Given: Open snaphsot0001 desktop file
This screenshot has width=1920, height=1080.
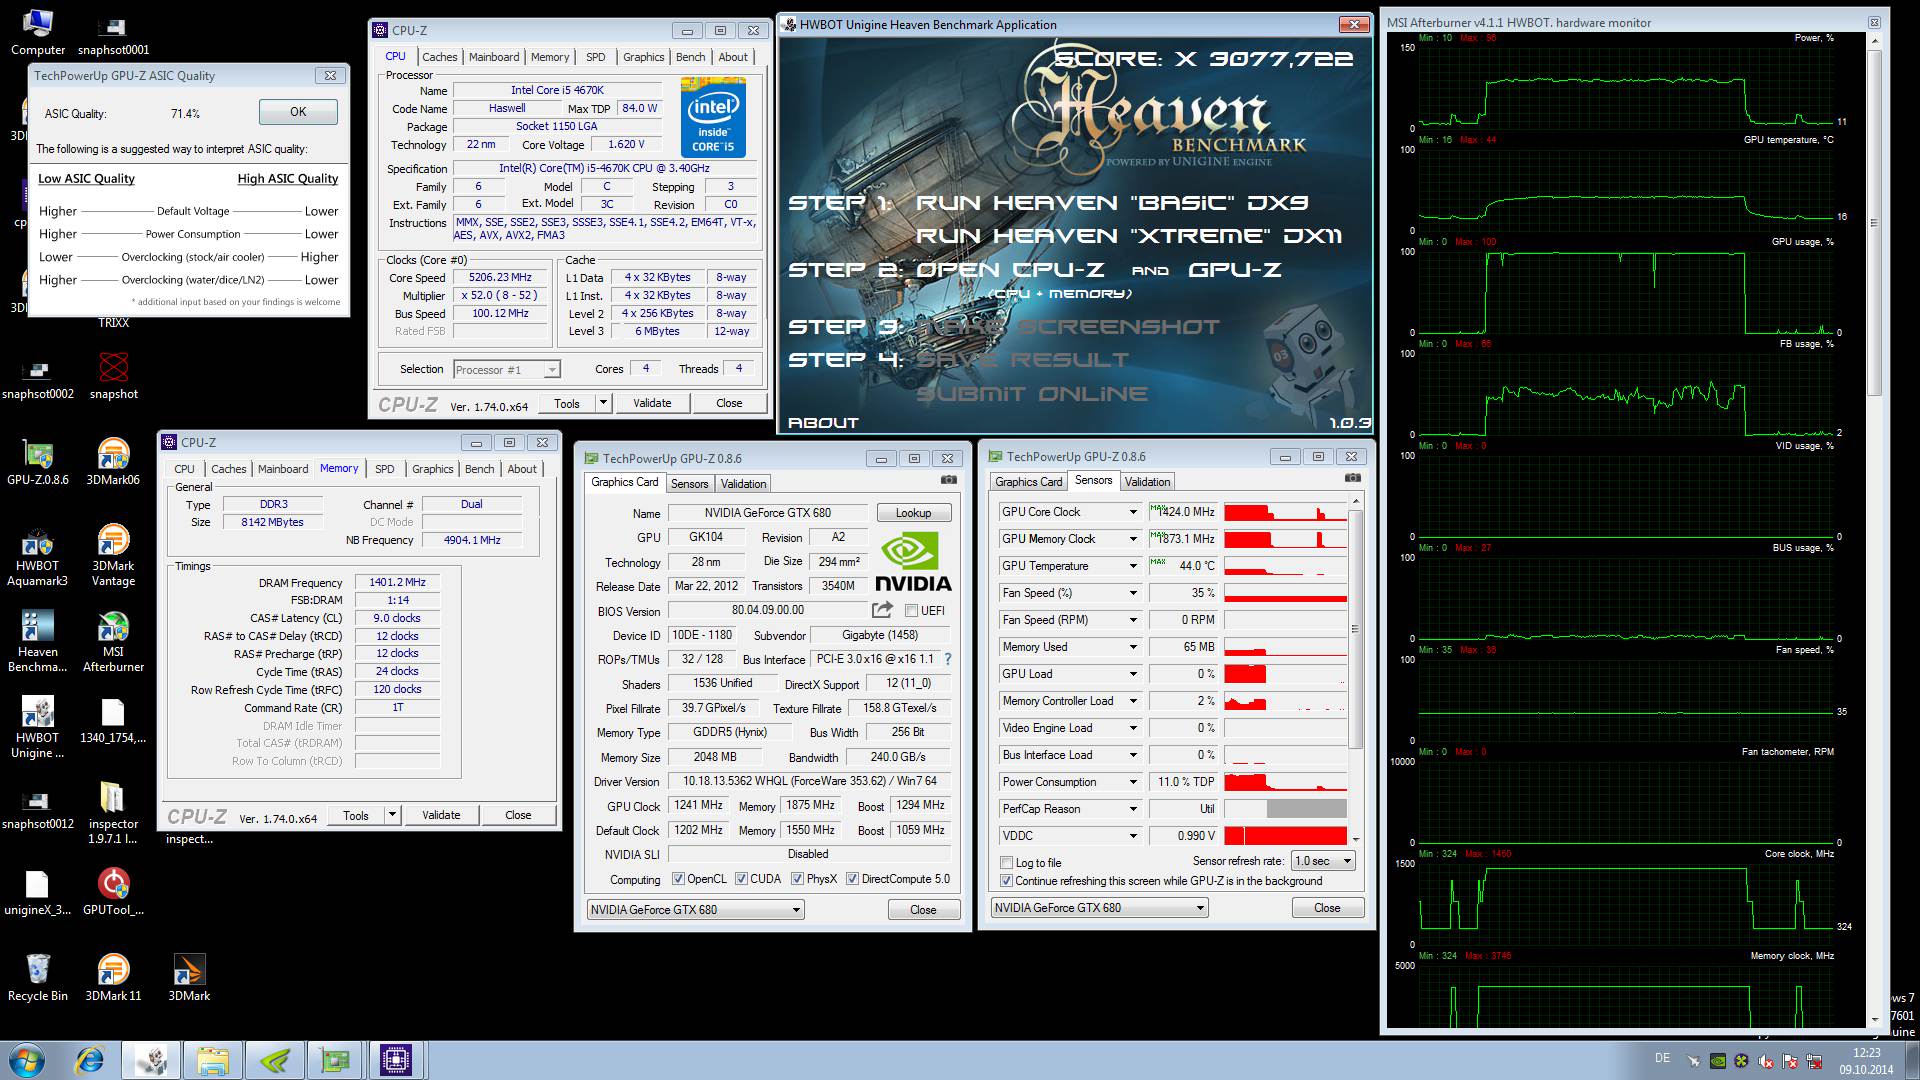Looking at the screenshot, I should coord(113,35).
